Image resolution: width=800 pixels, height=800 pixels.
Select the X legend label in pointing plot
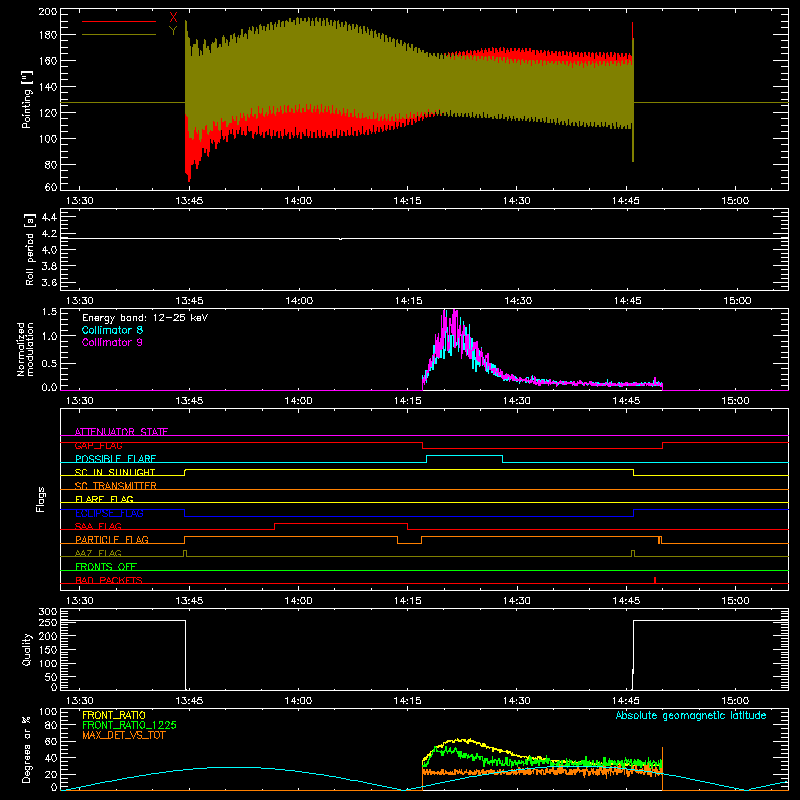pos(173,17)
